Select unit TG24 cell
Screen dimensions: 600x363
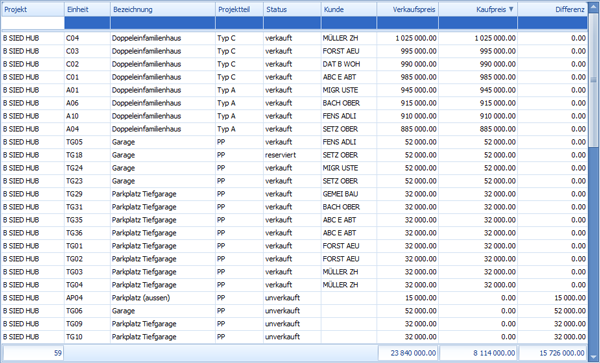pyautogui.click(x=87, y=168)
